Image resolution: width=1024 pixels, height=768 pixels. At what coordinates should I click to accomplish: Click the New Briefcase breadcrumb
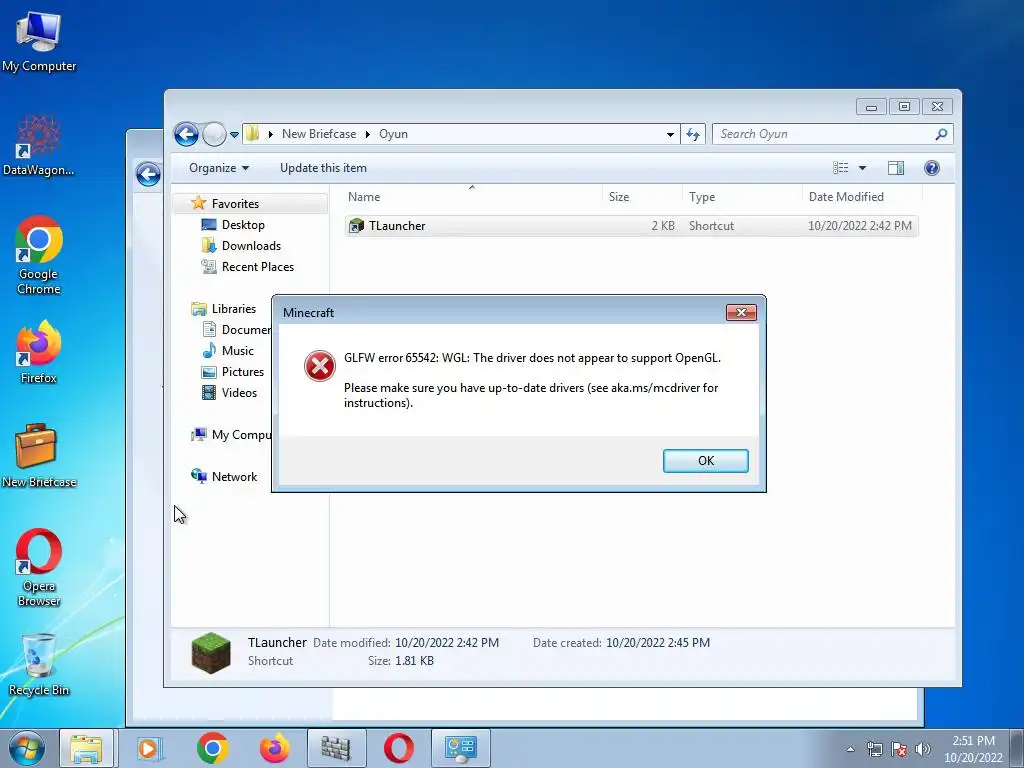point(319,134)
